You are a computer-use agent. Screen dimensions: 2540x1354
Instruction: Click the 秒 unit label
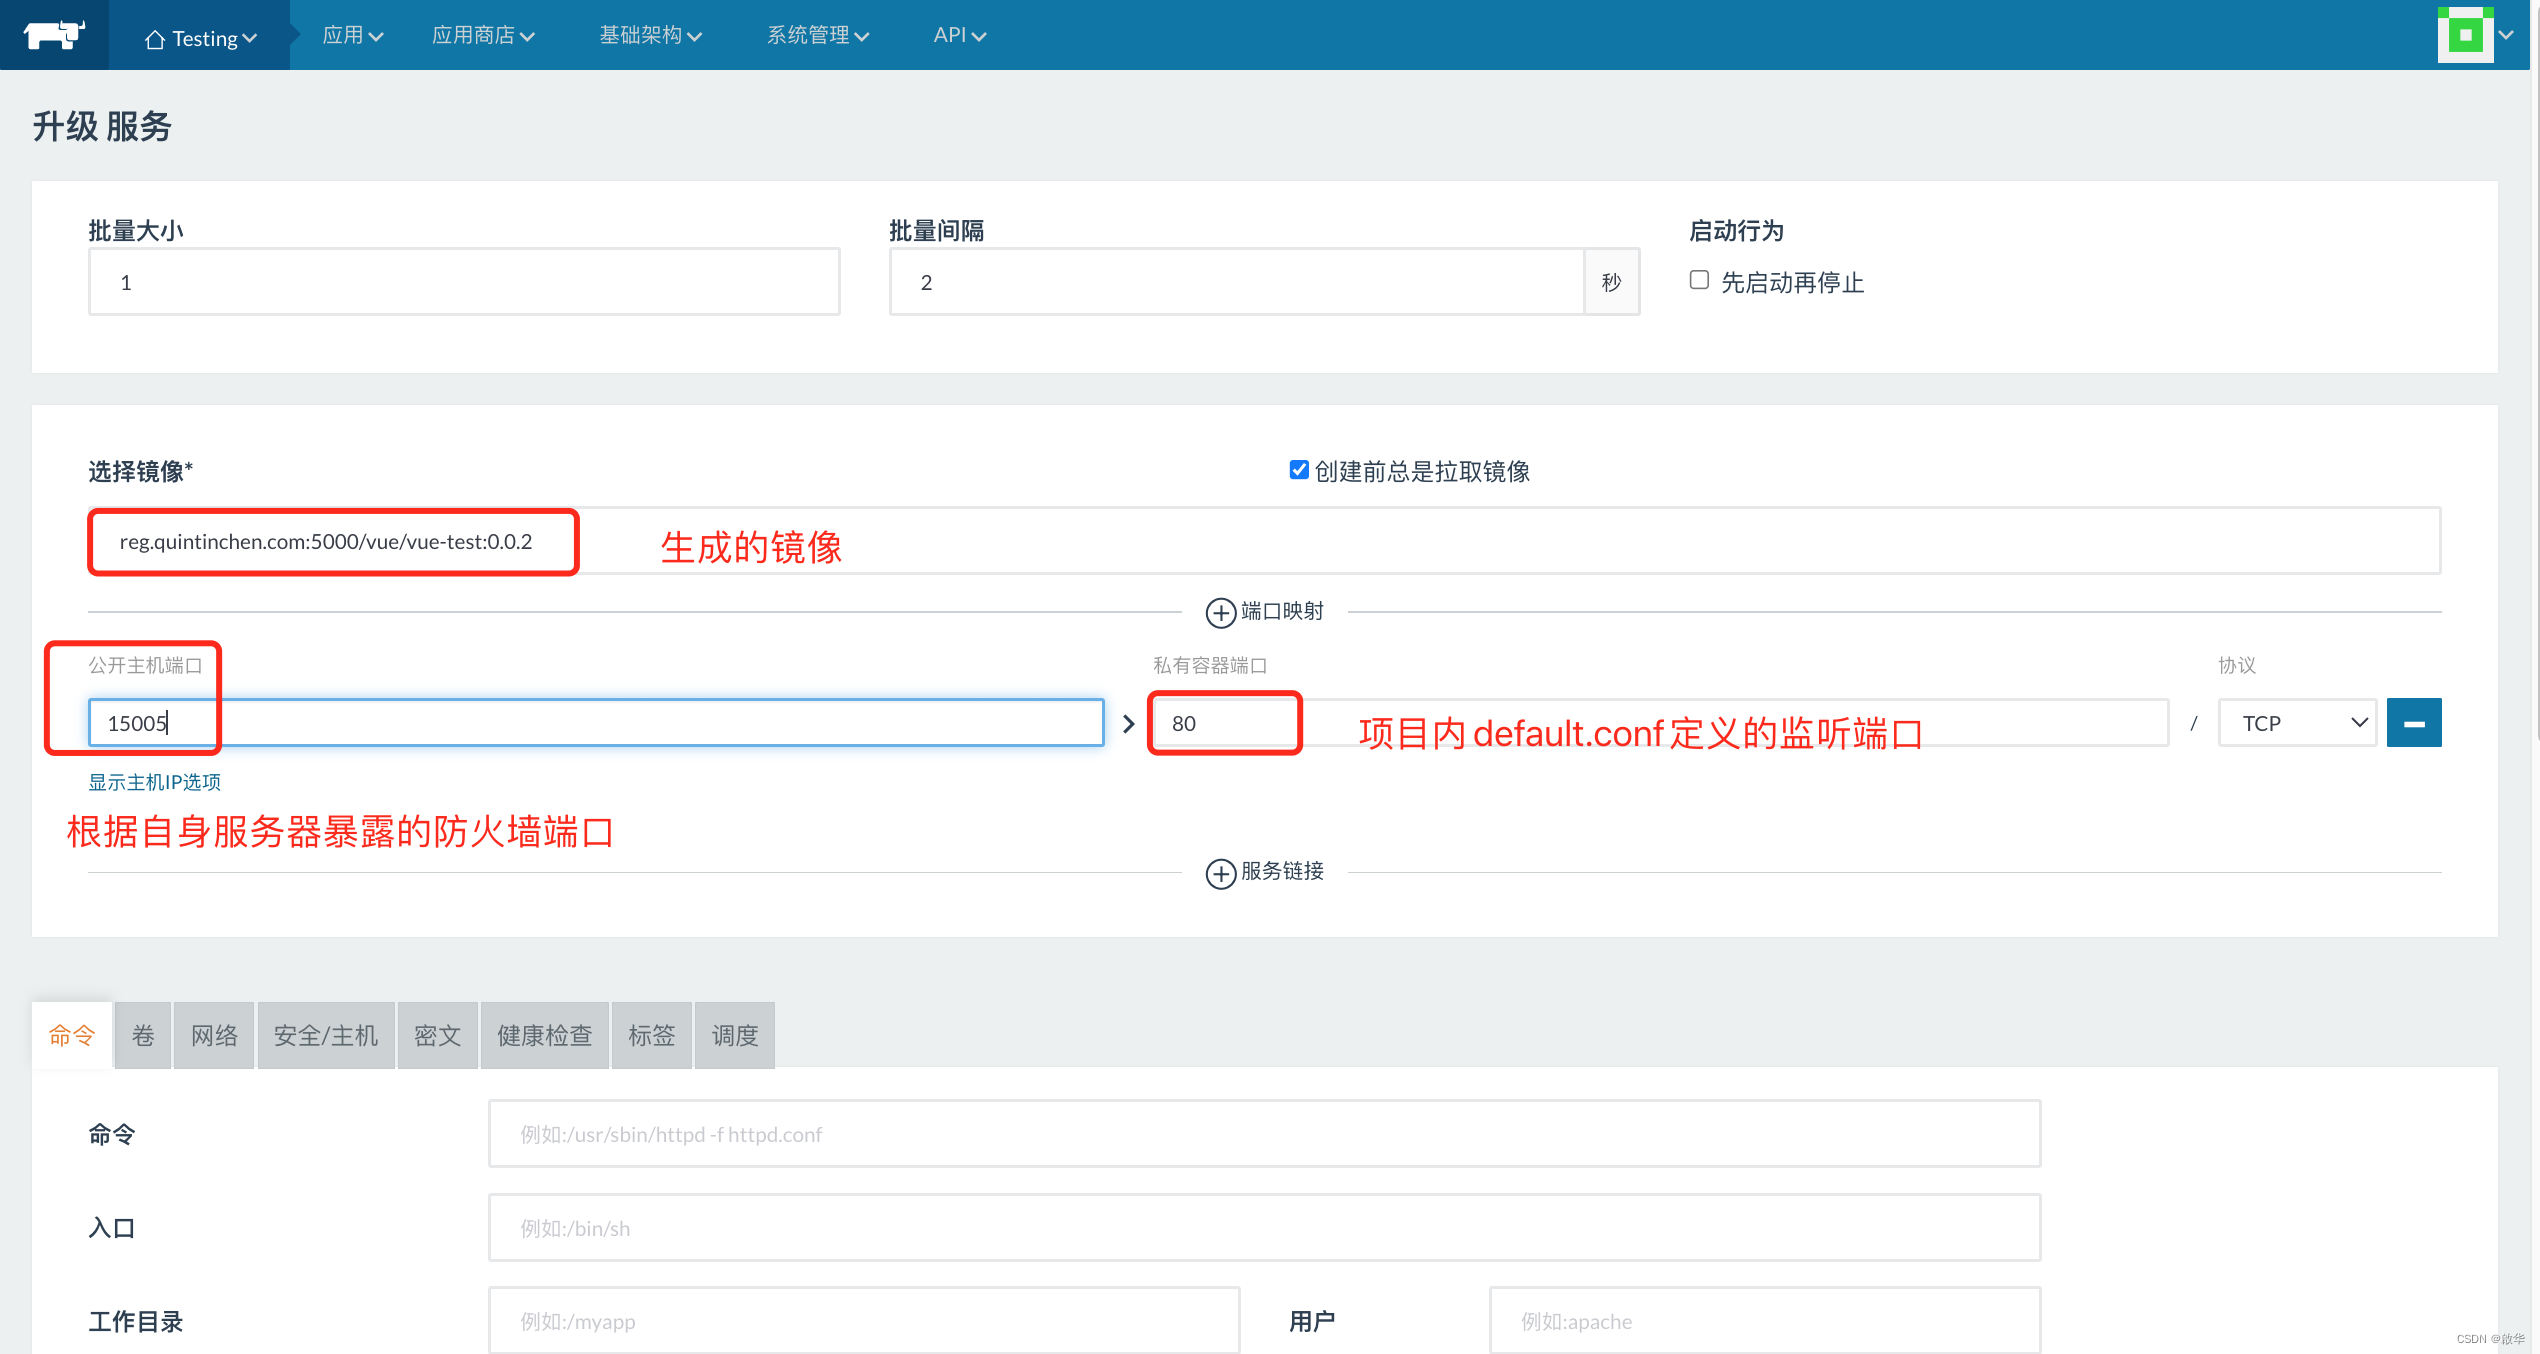click(1612, 282)
